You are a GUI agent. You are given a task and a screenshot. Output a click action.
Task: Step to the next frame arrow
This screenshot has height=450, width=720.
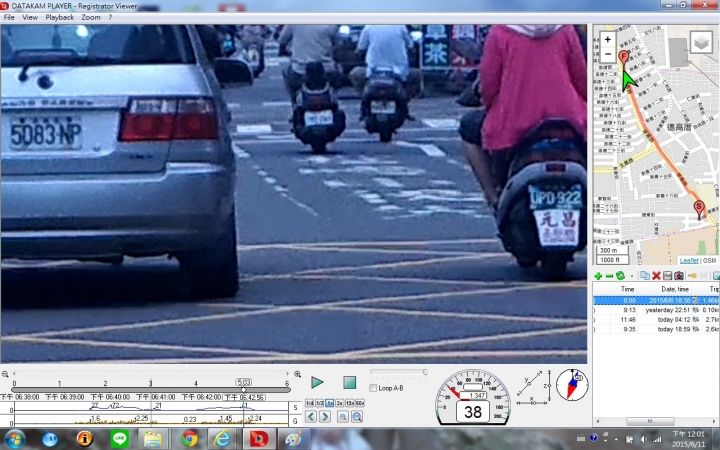(325, 416)
